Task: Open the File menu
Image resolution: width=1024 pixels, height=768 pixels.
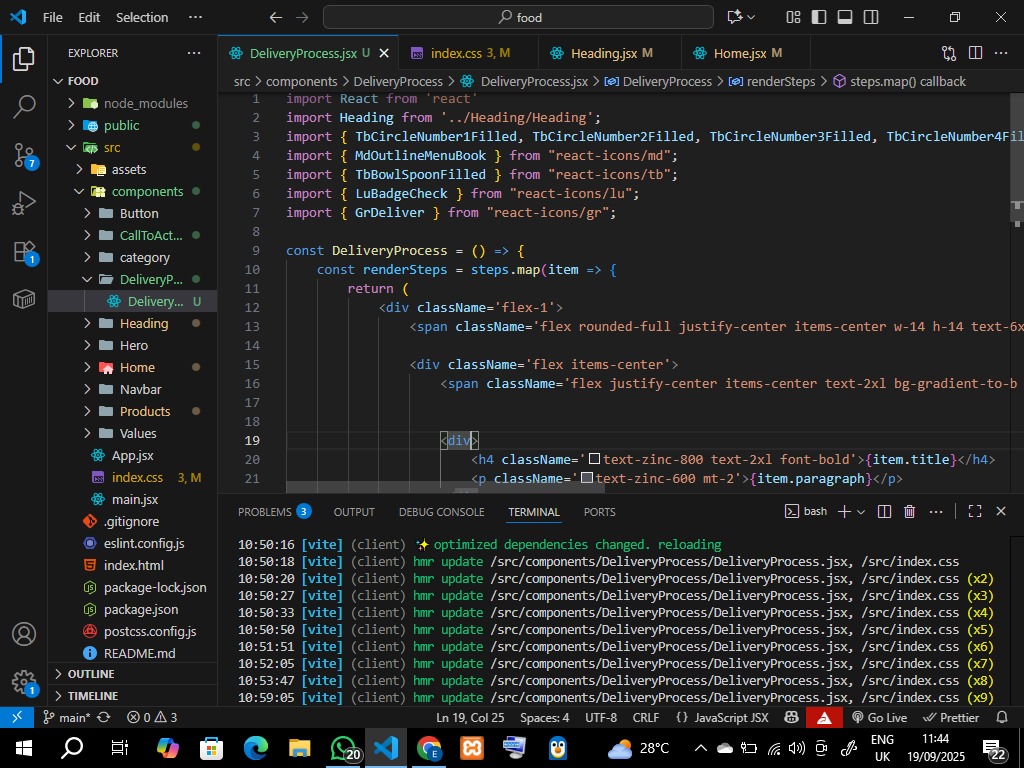Action: click(53, 18)
